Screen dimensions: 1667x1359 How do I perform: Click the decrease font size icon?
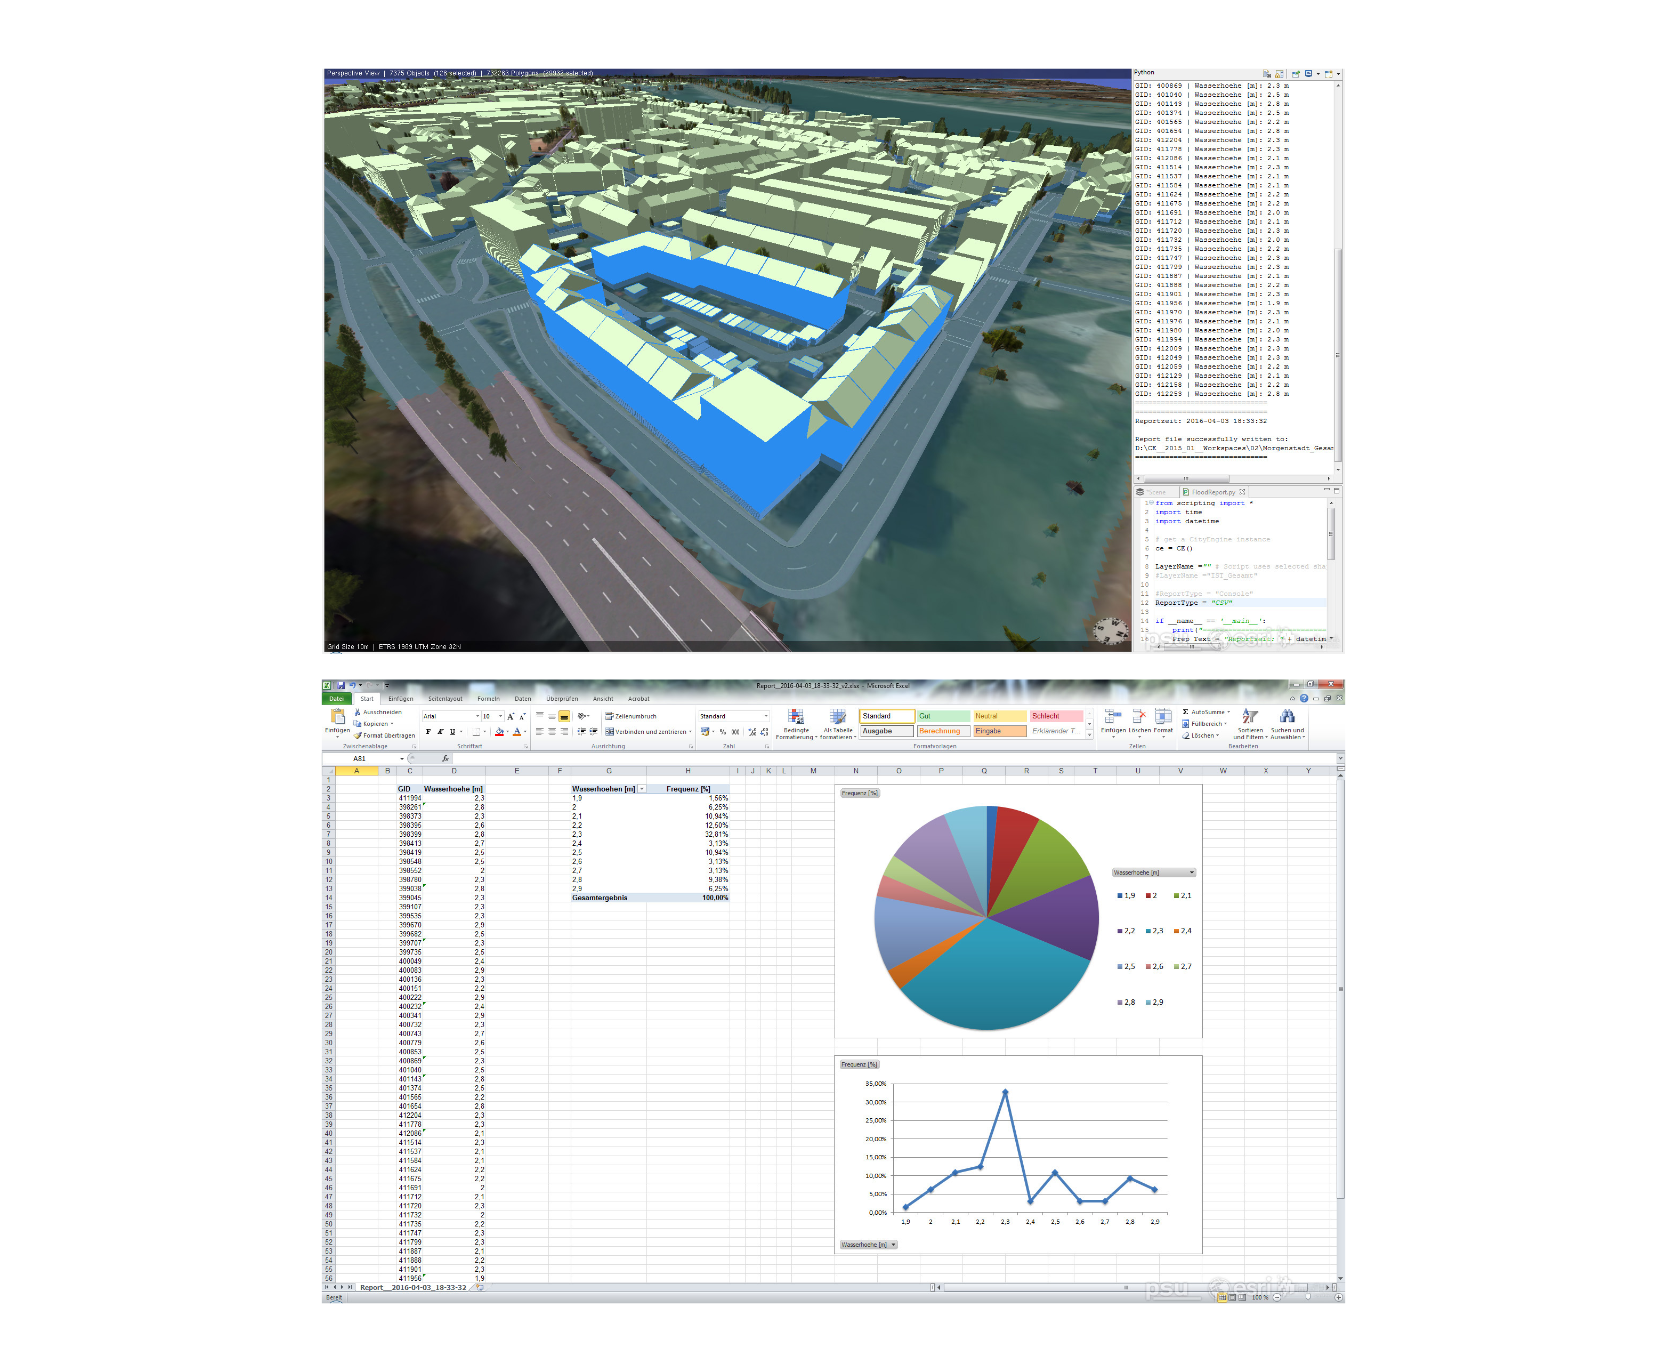click(x=522, y=716)
